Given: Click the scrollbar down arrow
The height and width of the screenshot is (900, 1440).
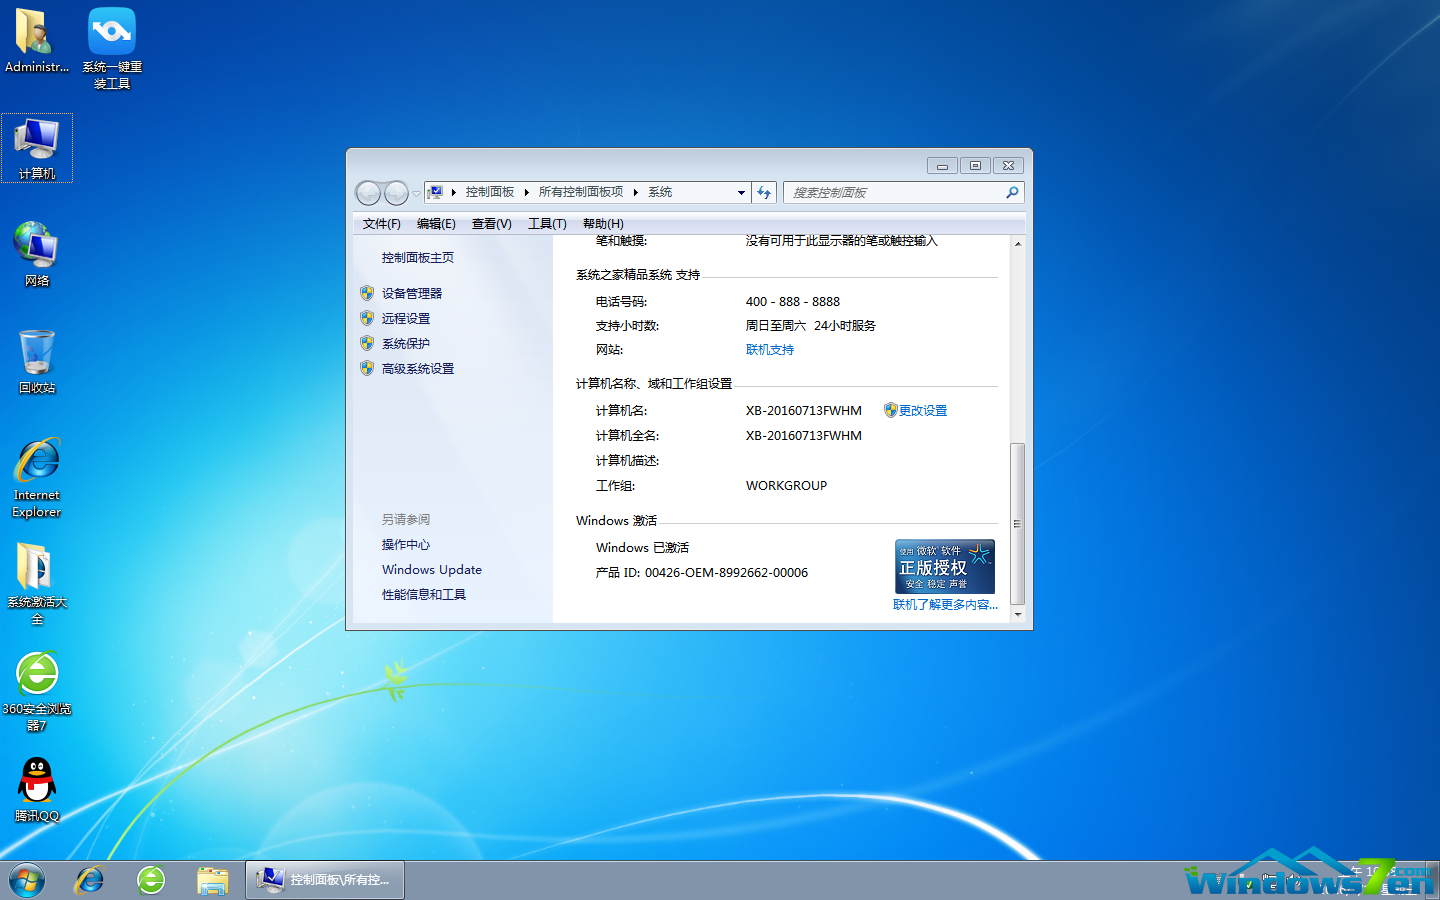Looking at the screenshot, I should 1018,614.
